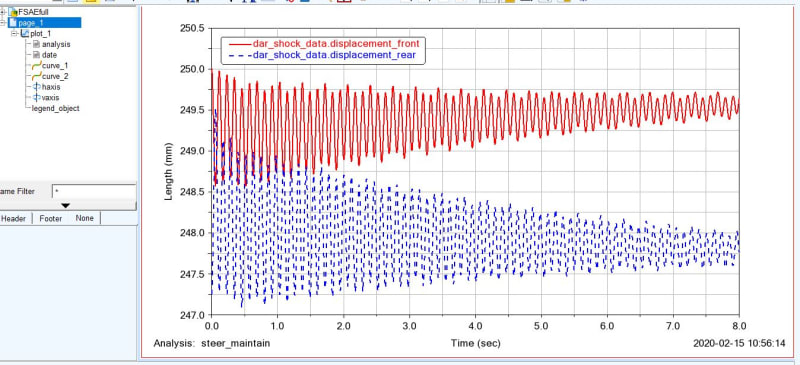Switch to the Footer tab
Screen dimensions: 800x365
(51, 218)
